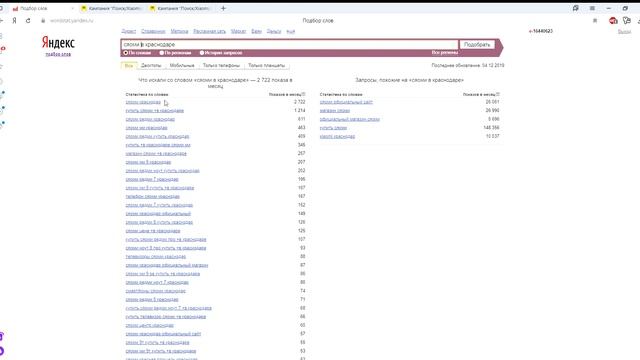Open the 'Метрика' top link

[180, 31]
